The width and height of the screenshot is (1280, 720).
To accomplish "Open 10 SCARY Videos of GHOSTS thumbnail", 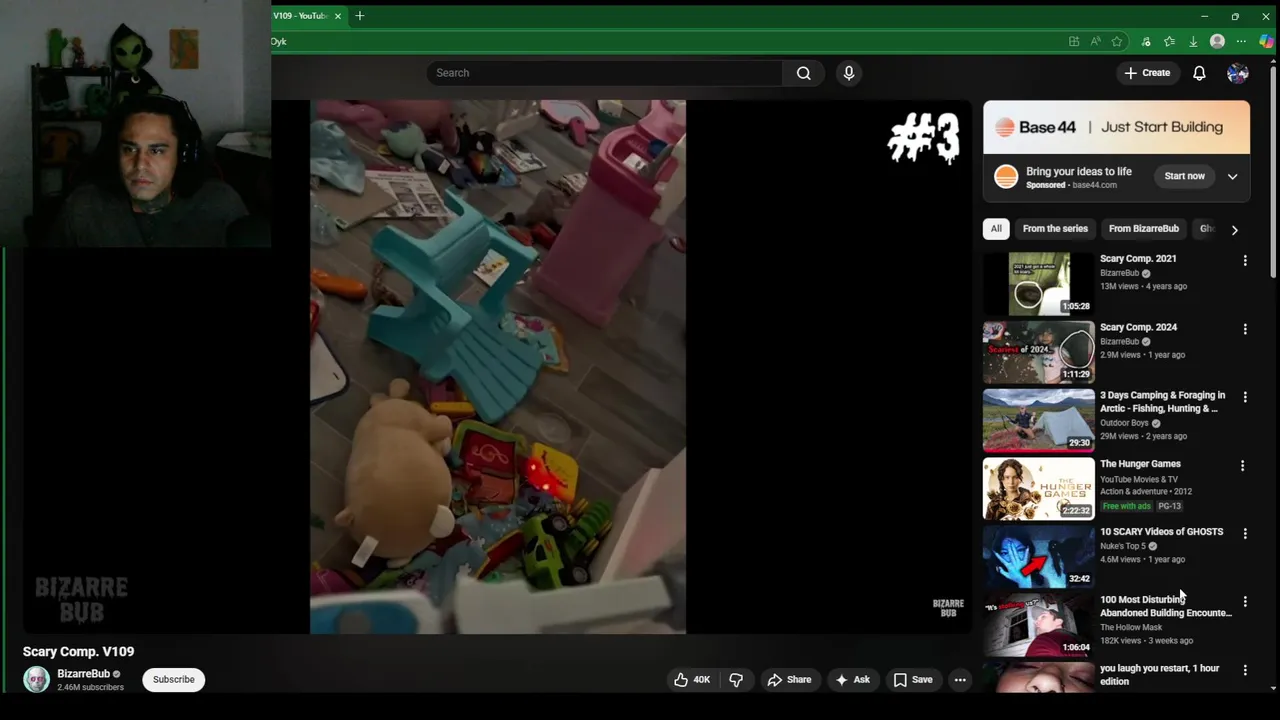I will click(x=1039, y=557).
